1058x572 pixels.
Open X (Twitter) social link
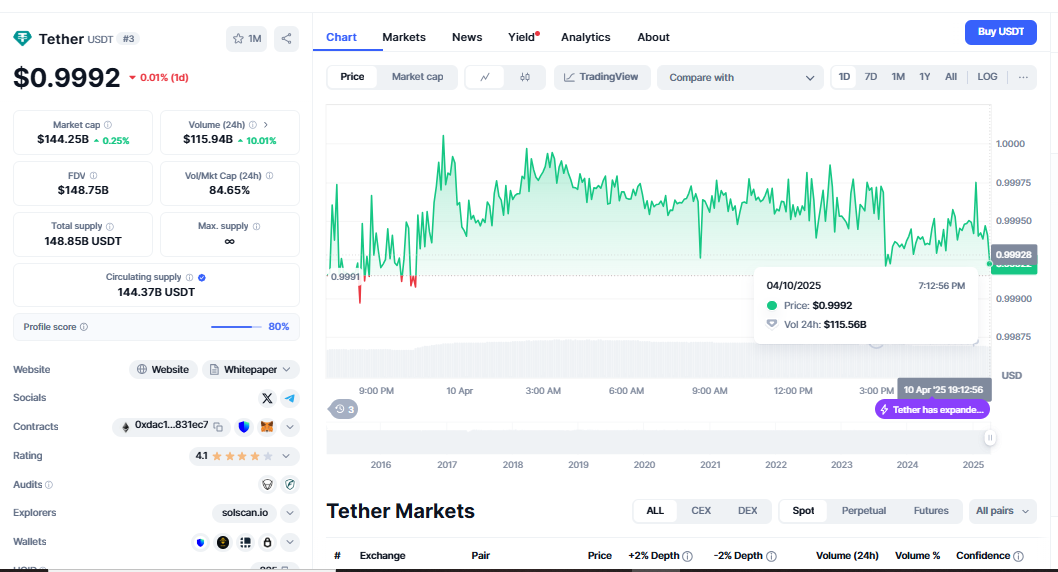click(x=267, y=398)
